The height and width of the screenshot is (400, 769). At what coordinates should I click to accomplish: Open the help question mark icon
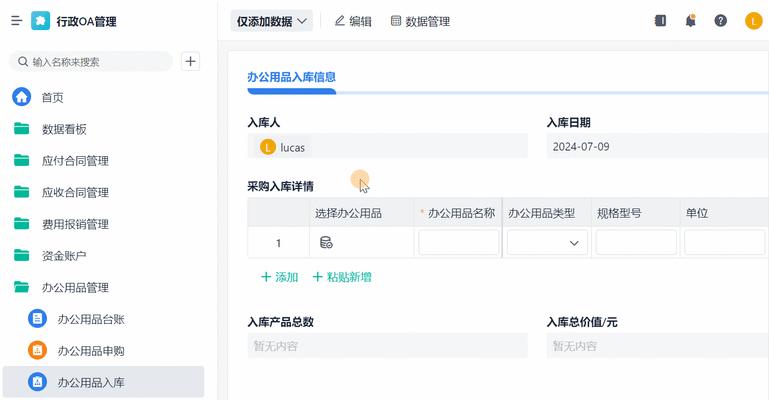[720, 21]
